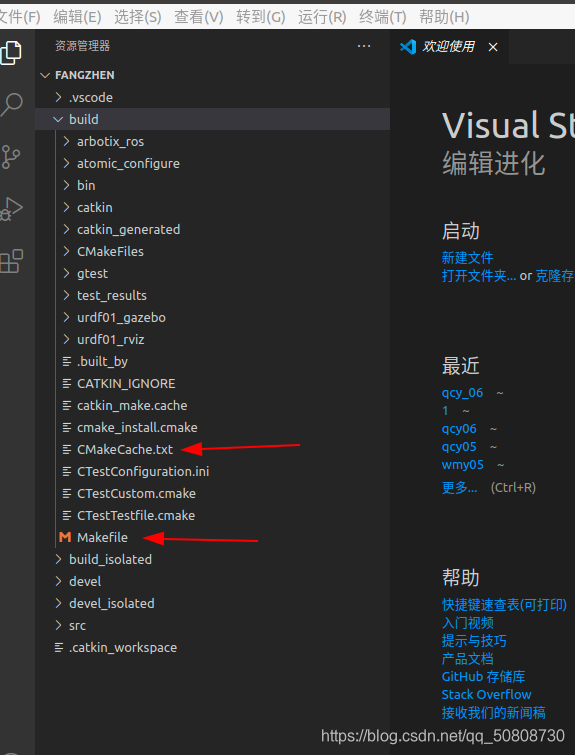575x755 pixels.
Task: Expand the catkin folder
Action: pos(66,208)
